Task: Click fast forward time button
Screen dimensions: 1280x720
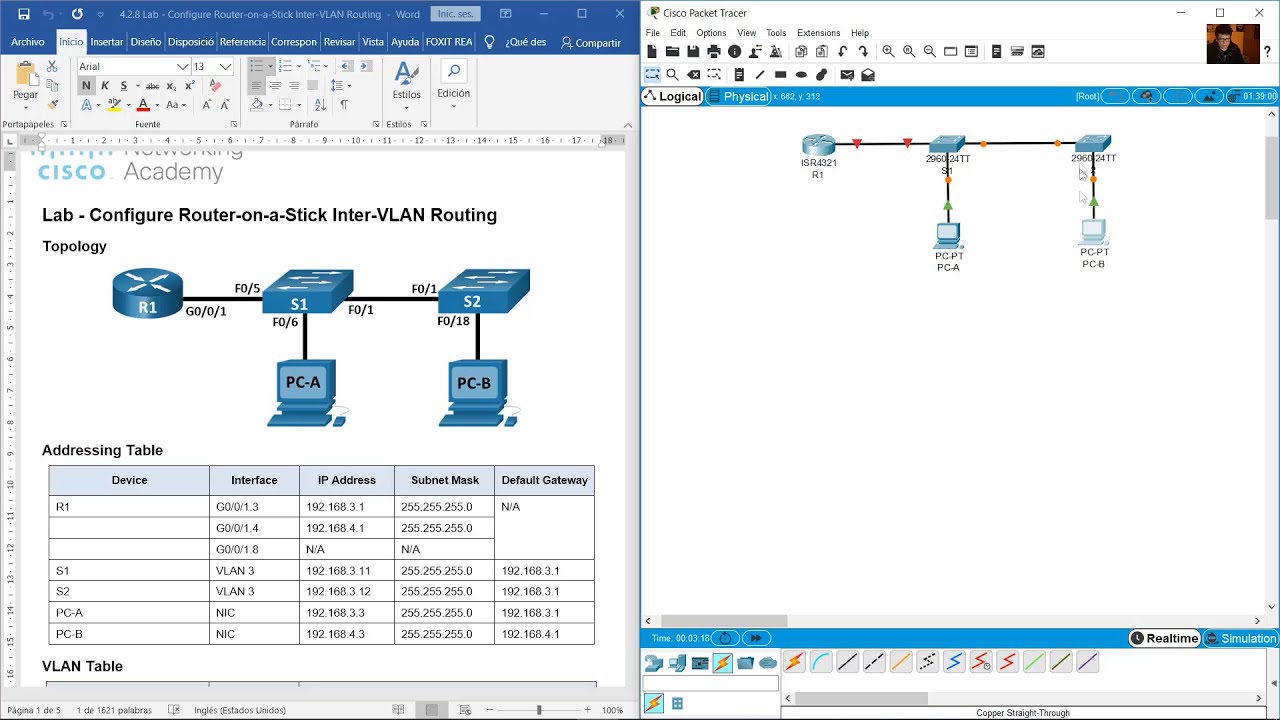Action: [755, 638]
